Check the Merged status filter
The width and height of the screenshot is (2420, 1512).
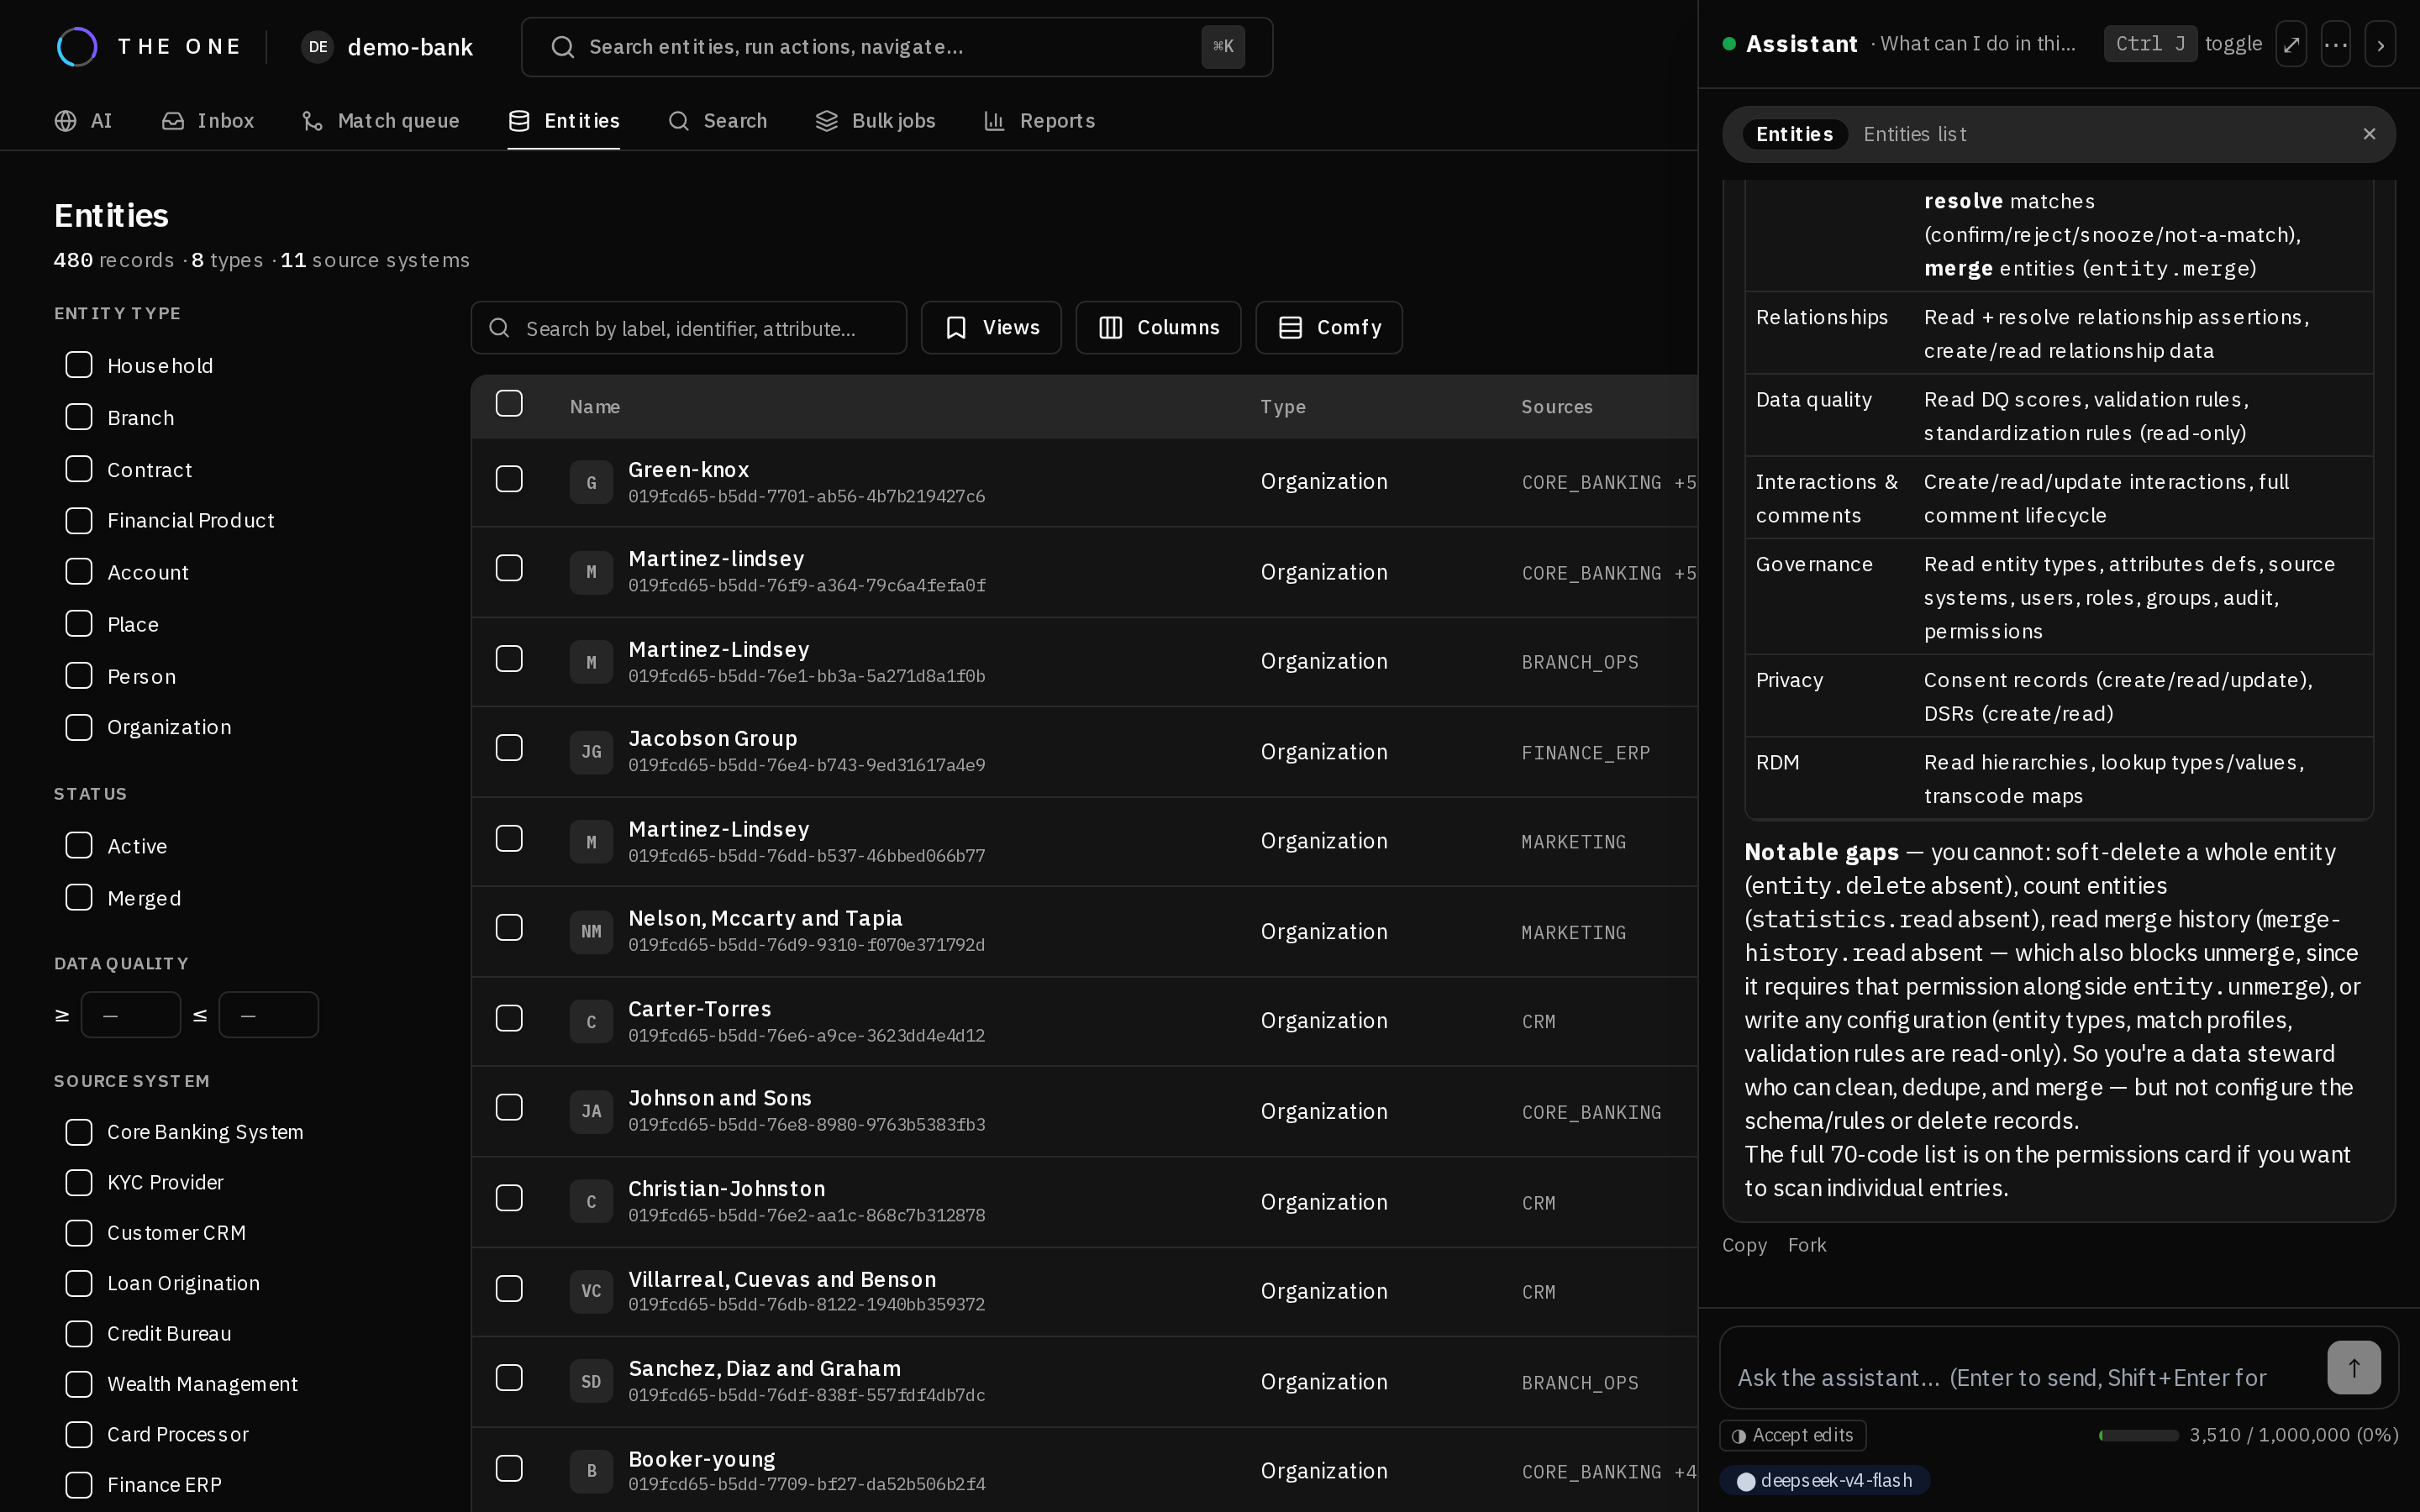coord(79,898)
